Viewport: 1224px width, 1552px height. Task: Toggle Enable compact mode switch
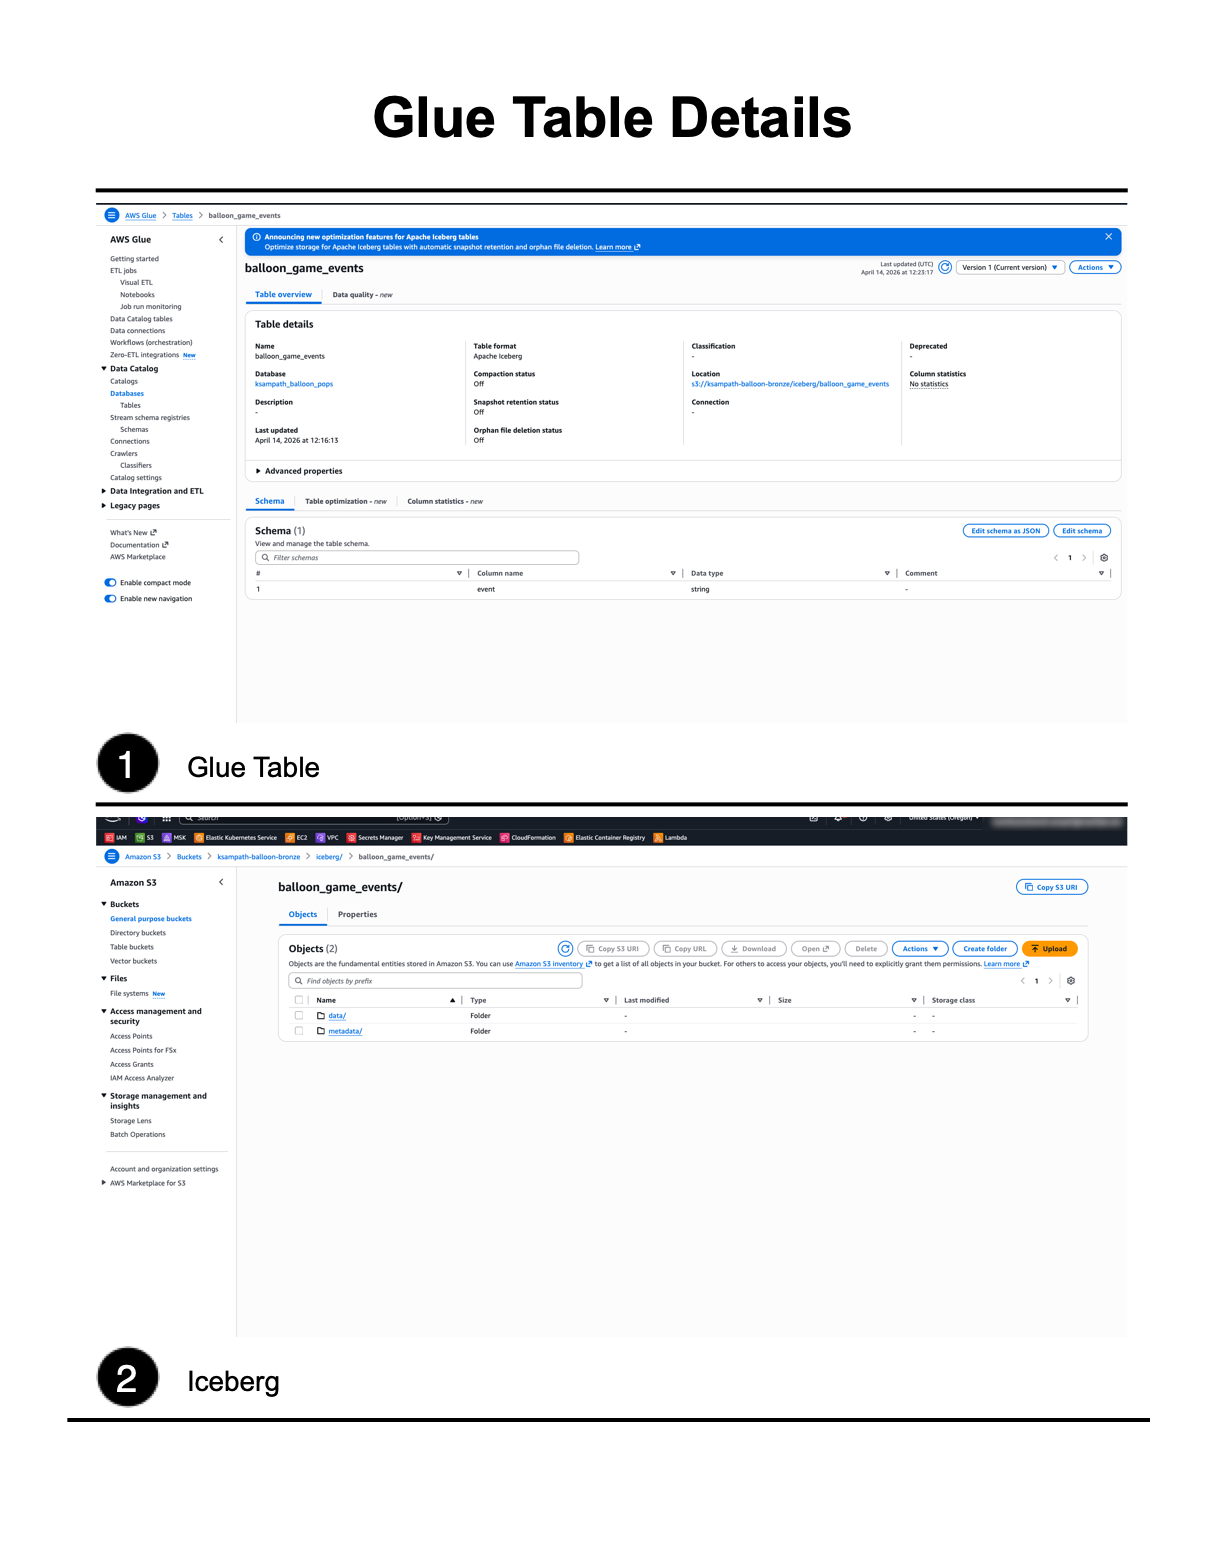(x=110, y=583)
